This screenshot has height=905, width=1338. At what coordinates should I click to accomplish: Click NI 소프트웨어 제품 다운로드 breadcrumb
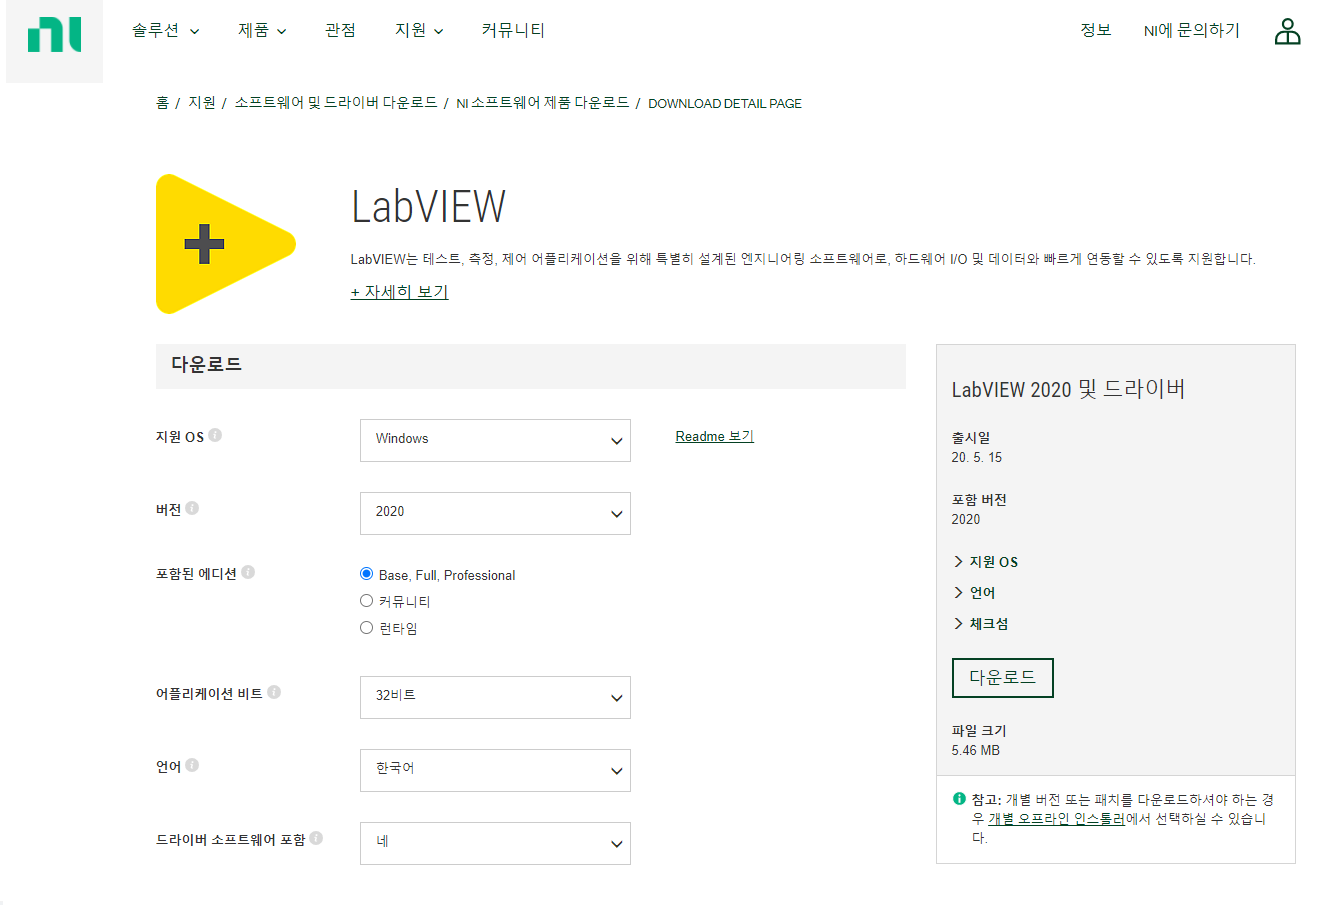(x=543, y=103)
